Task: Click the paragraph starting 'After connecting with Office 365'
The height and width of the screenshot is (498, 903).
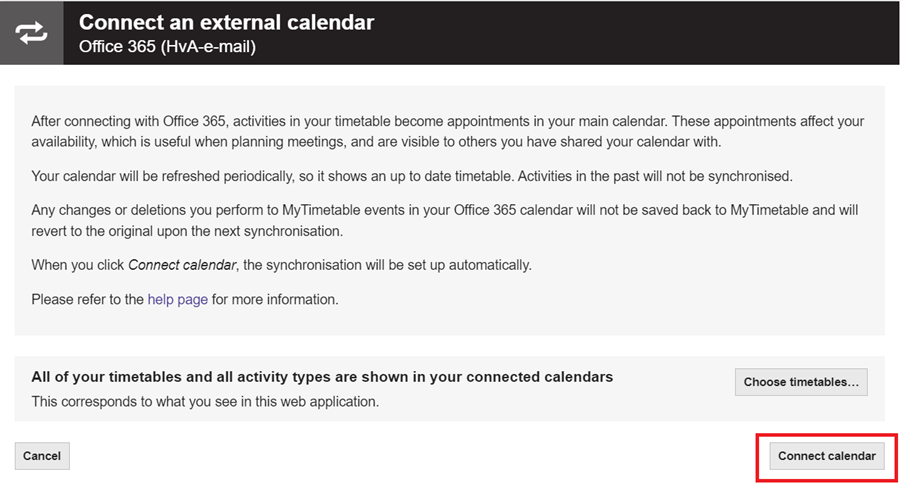Action: pos(447,131)
